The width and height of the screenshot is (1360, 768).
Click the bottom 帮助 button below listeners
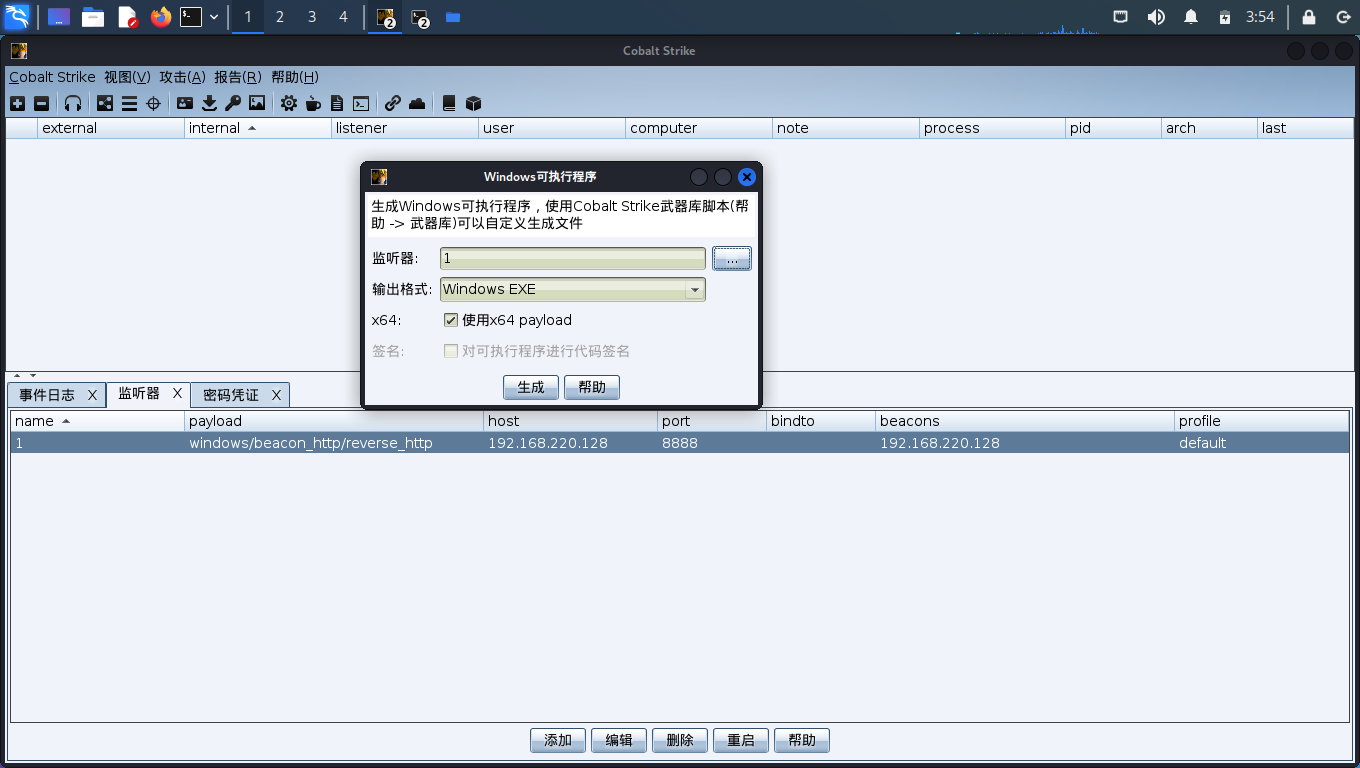coord(802,740)
